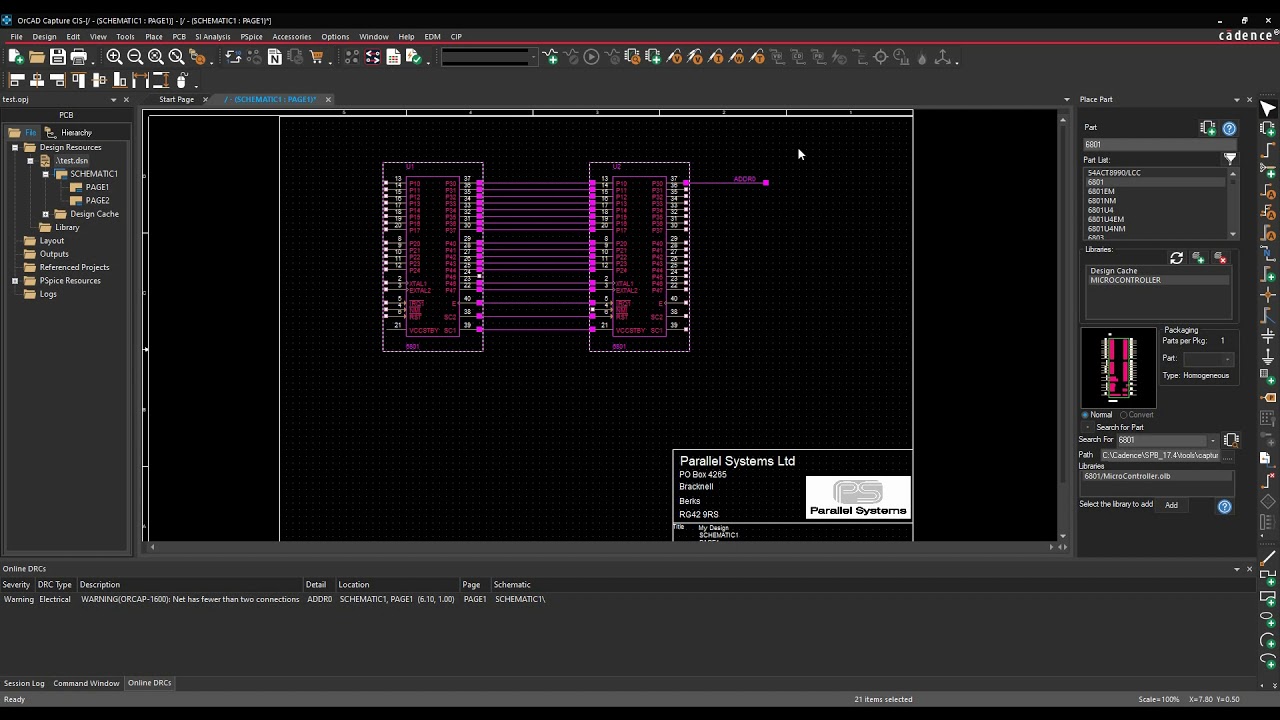Close the SCHEMATIC1 : PAGE1 tab
The image size is (1280, 720).
[328, 99]
